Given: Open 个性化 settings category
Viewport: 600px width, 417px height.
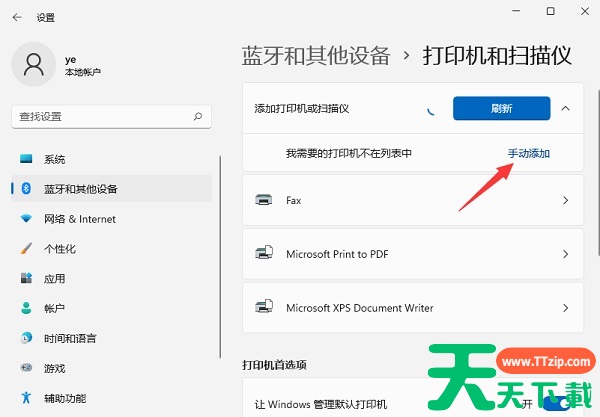Looking at the screenshot, I should [112, 249].
